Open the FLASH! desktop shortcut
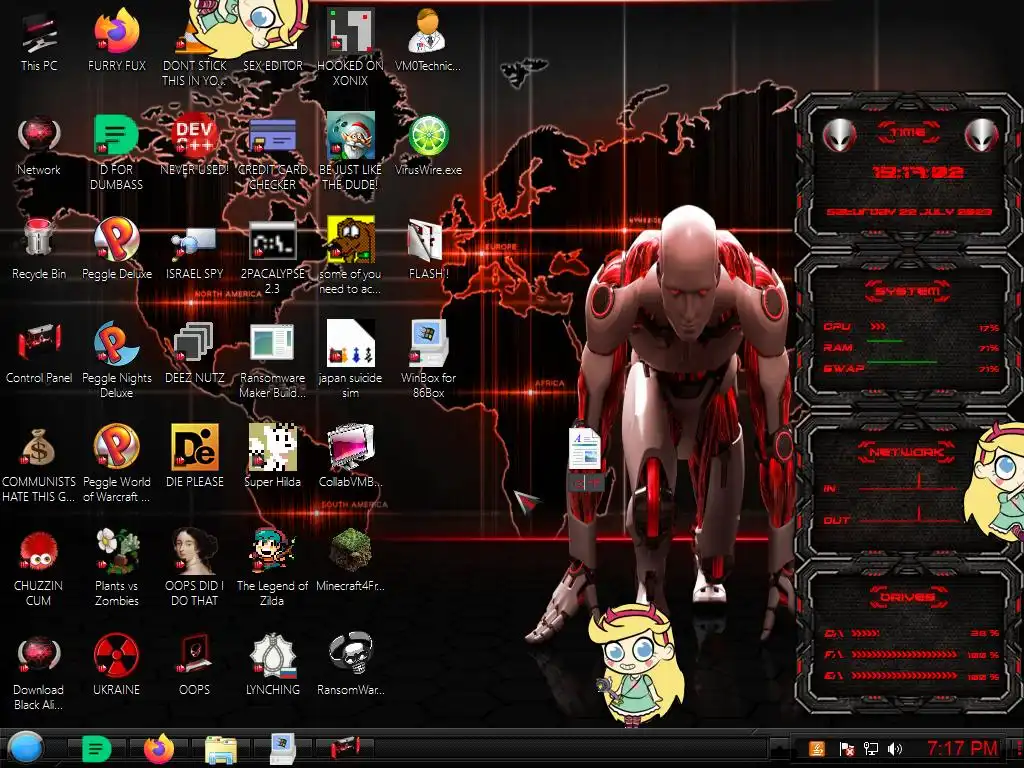 click(428, 249)
